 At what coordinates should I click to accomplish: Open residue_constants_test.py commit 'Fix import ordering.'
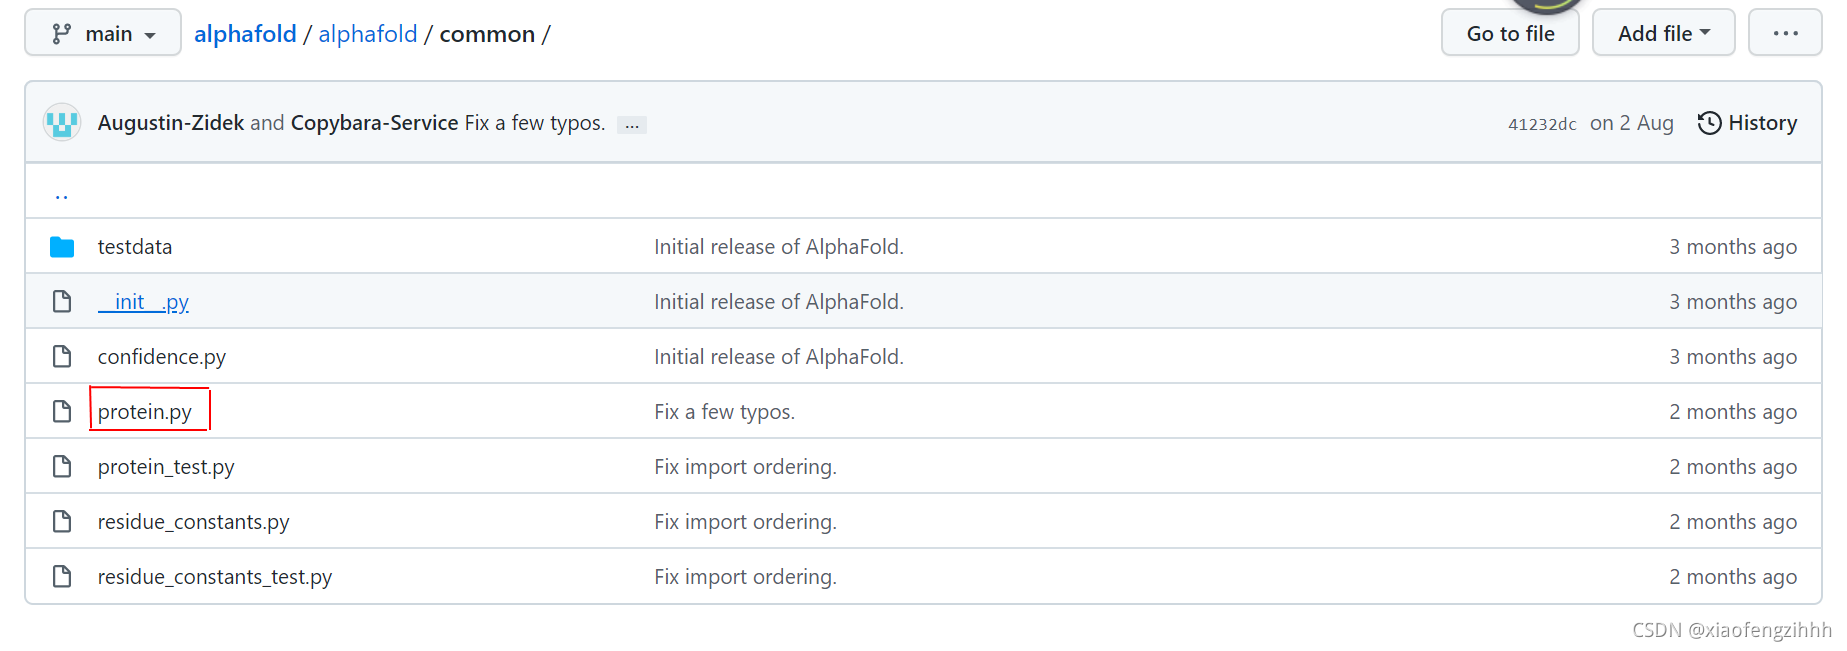[x=746, y=577]
